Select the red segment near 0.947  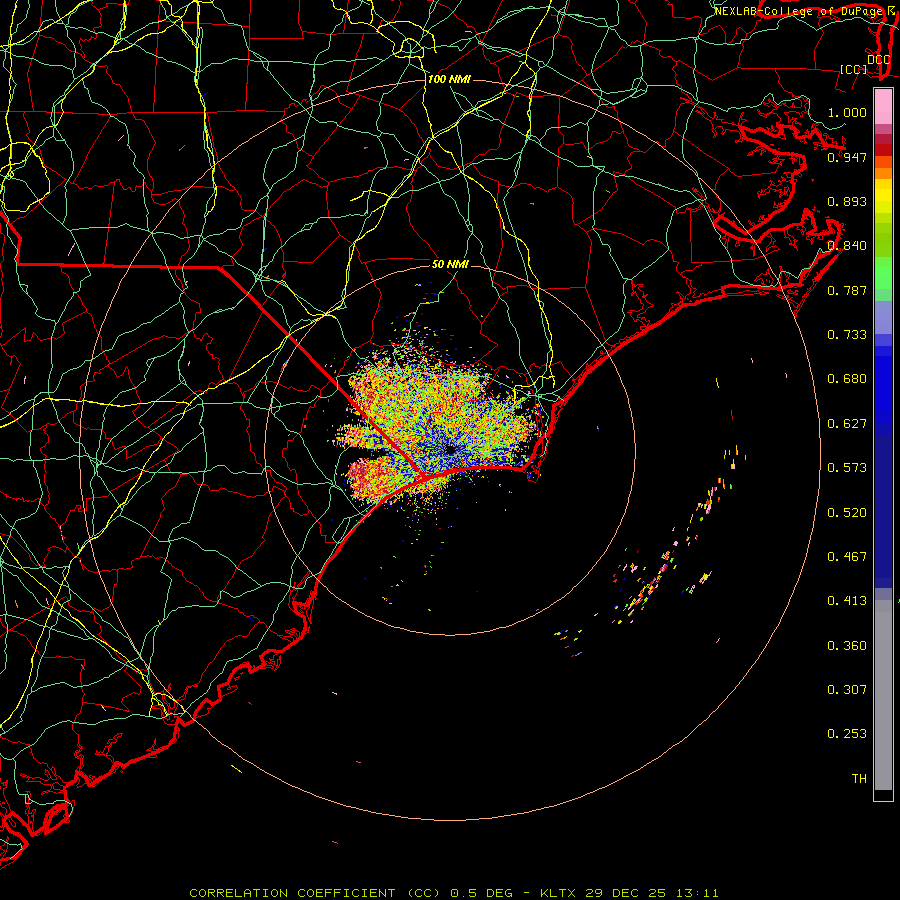click(883, 150)
